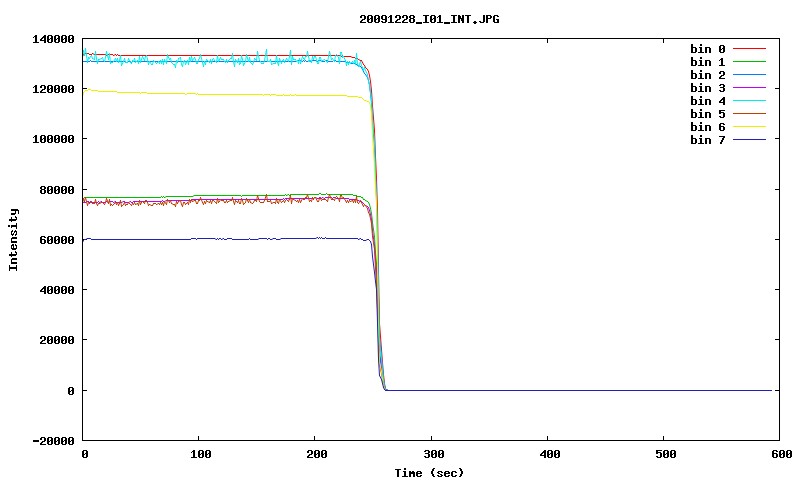800x480 pixels.
Task: Click the dark blue bin 7 legend line sample
Action: (x=749, y=140)
